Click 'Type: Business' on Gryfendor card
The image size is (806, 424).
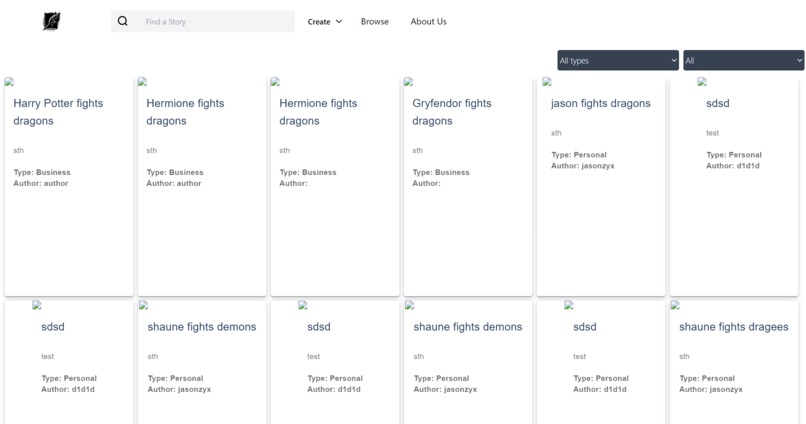coord(441,172)
